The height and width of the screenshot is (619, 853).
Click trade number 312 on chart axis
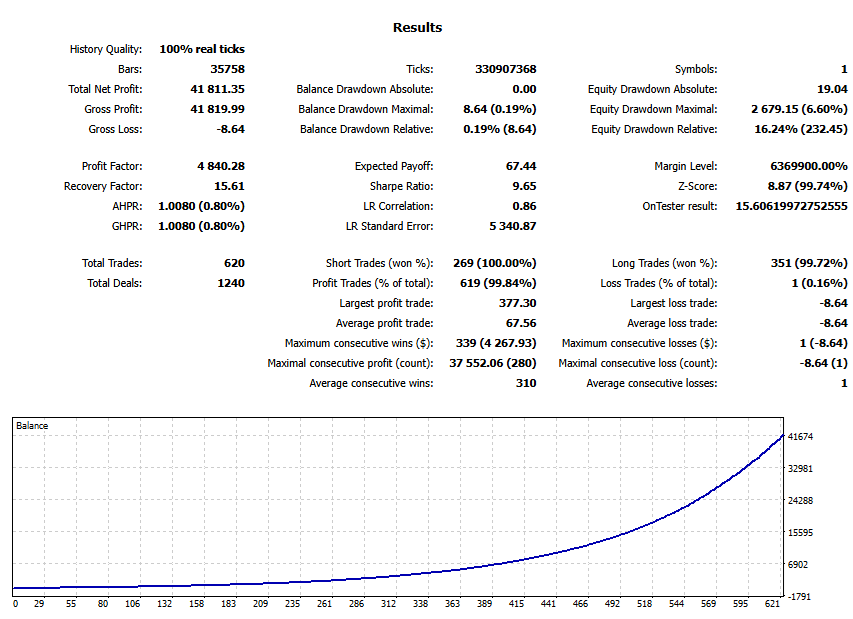coord(388,604)
